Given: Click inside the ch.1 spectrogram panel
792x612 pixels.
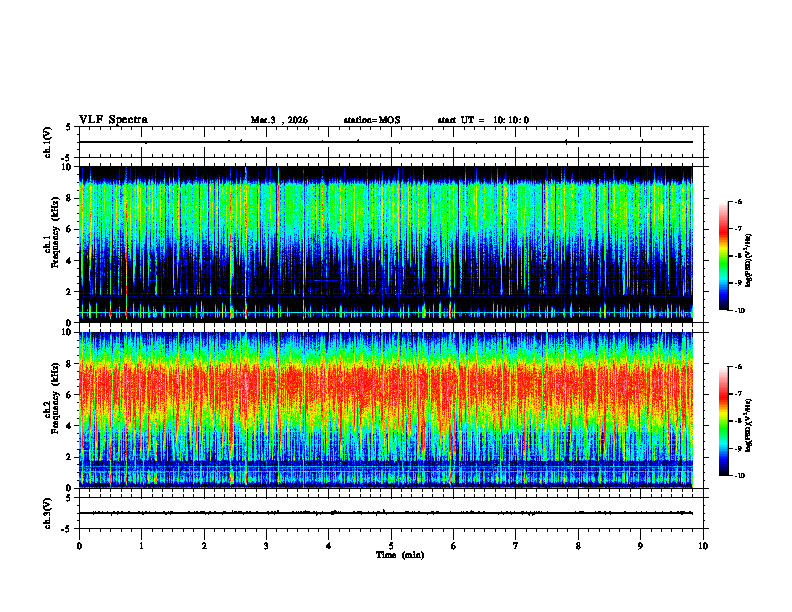Looking at the screenshot, I should 386,244.
